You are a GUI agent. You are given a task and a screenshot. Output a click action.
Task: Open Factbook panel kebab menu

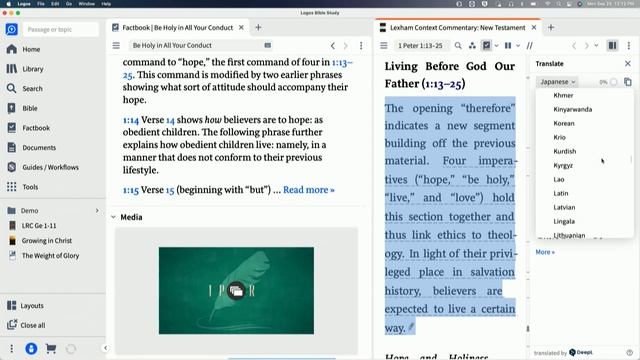361,45
